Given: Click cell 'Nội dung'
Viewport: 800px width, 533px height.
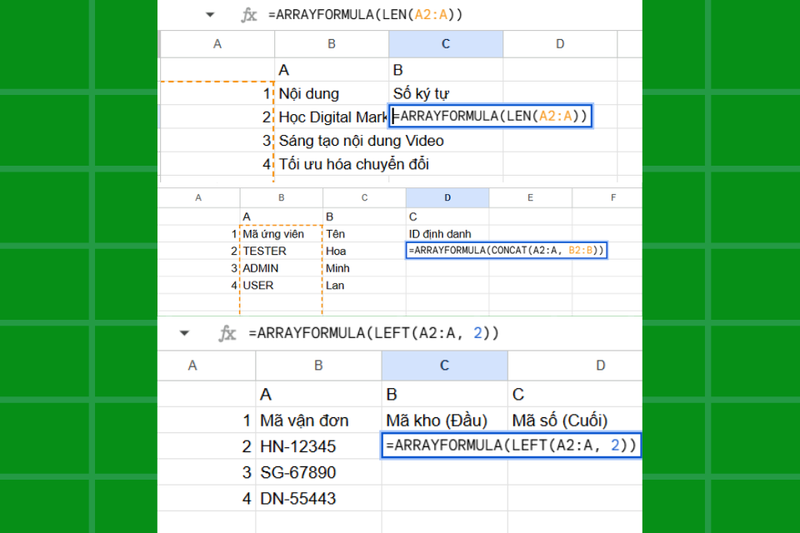Looking at the screenshot, I should [332, 93].
